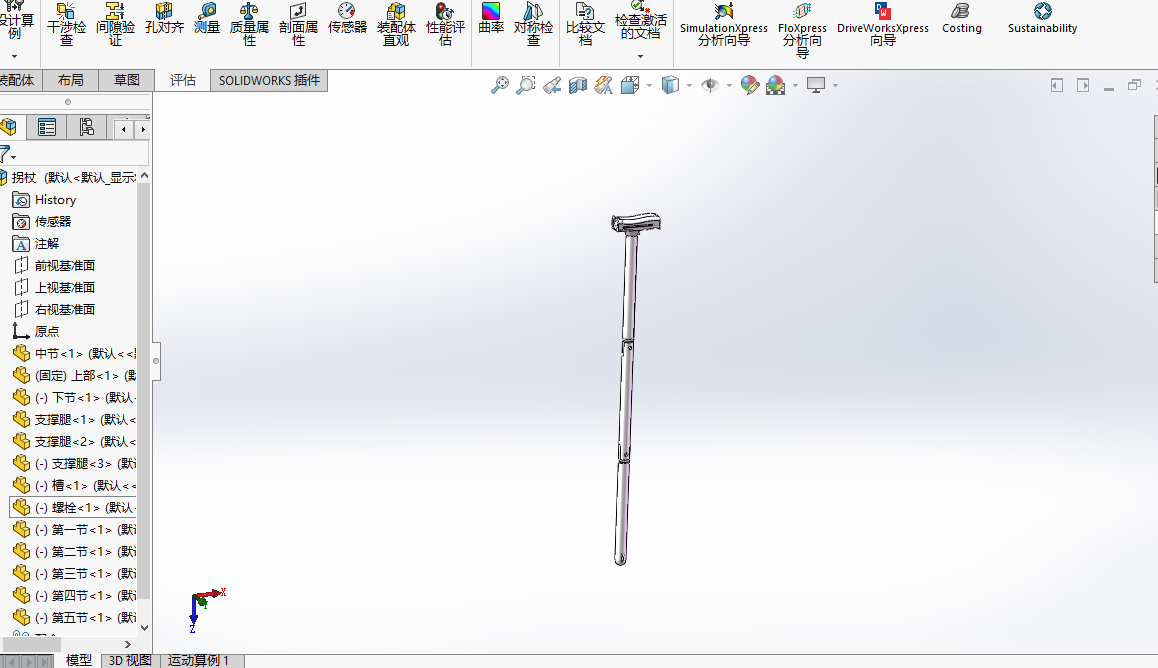Open the Interference Detection (干涉检查) tool

pyautogui.click(x=67, y=24)
